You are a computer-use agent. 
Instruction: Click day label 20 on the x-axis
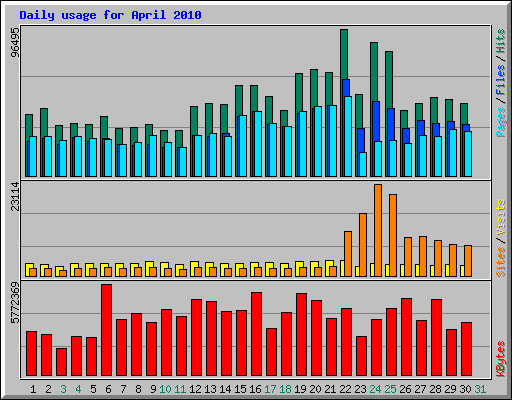(x=315, y=389)
